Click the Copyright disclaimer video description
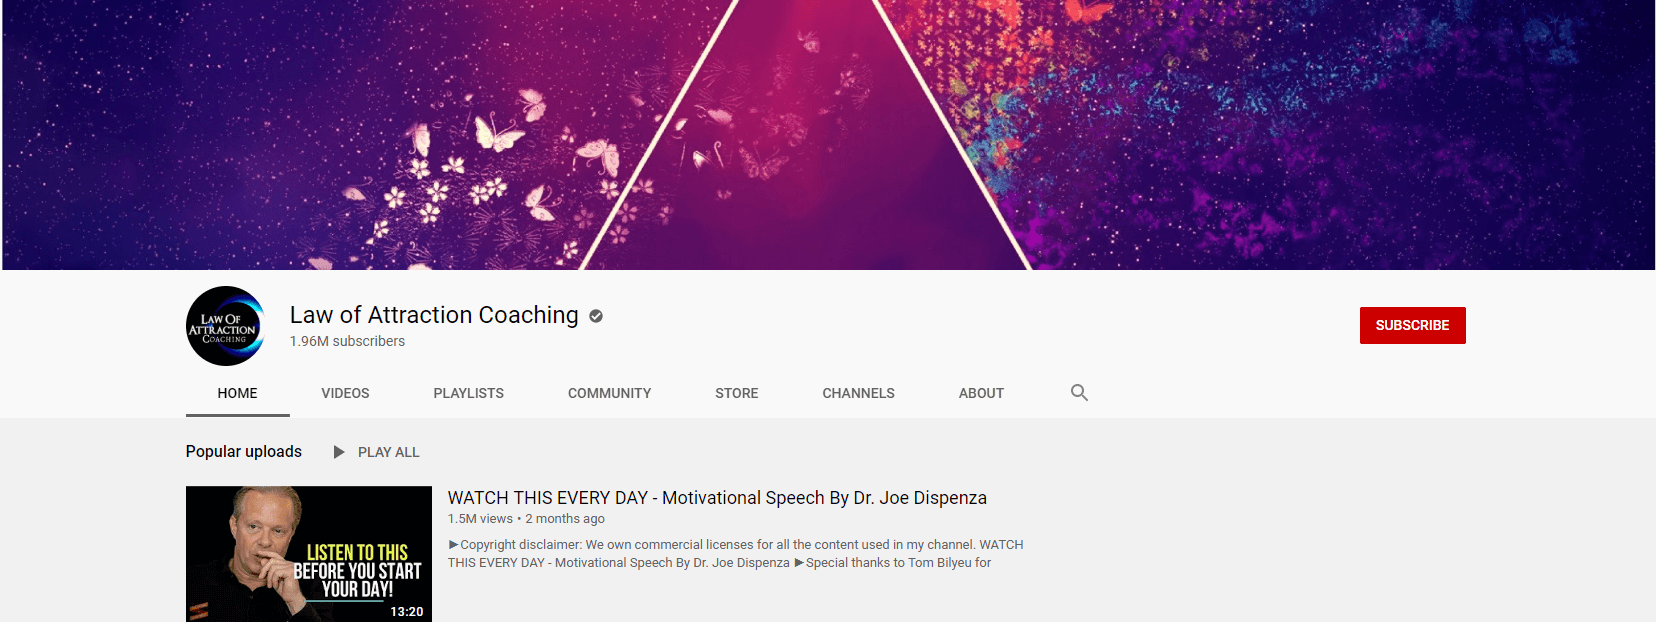Viewport: 1656px width, 622px height. click(736, 554)
